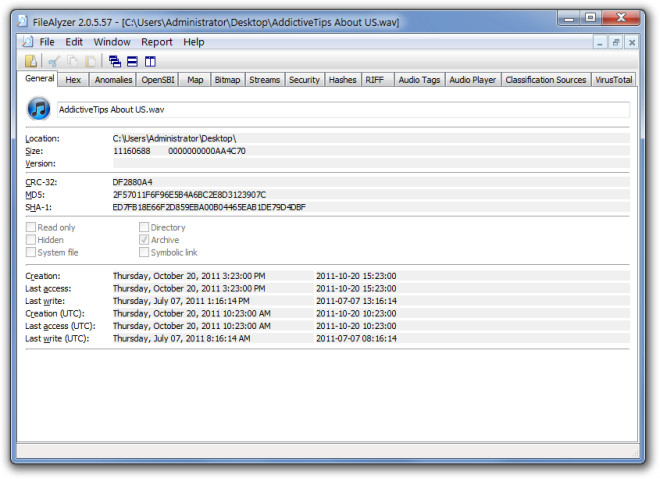This screenshot has height=479, width=660.
Task: Toggle the Symbolic link checkbox
Action: [x=144, y=252]
